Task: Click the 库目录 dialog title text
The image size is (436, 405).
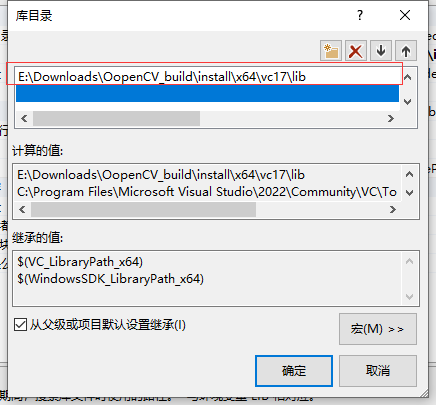Action: [x=34, y=16]
